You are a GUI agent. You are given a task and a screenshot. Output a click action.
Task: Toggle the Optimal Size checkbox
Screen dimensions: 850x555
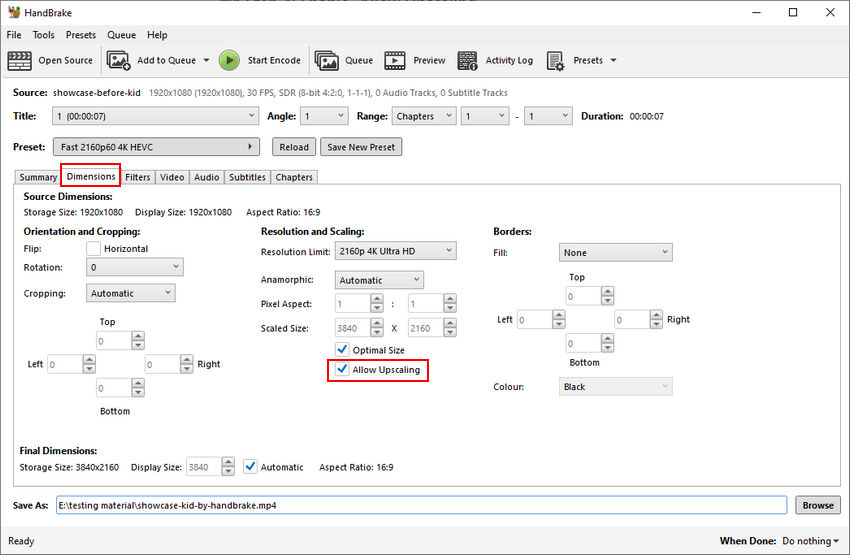[342, 349]
